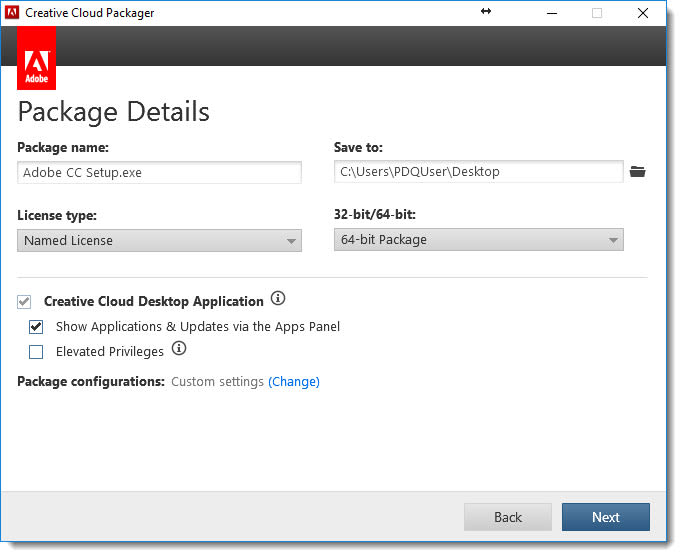
Task: Click the Adobe logo badge
Action: (x=37, y=58)
